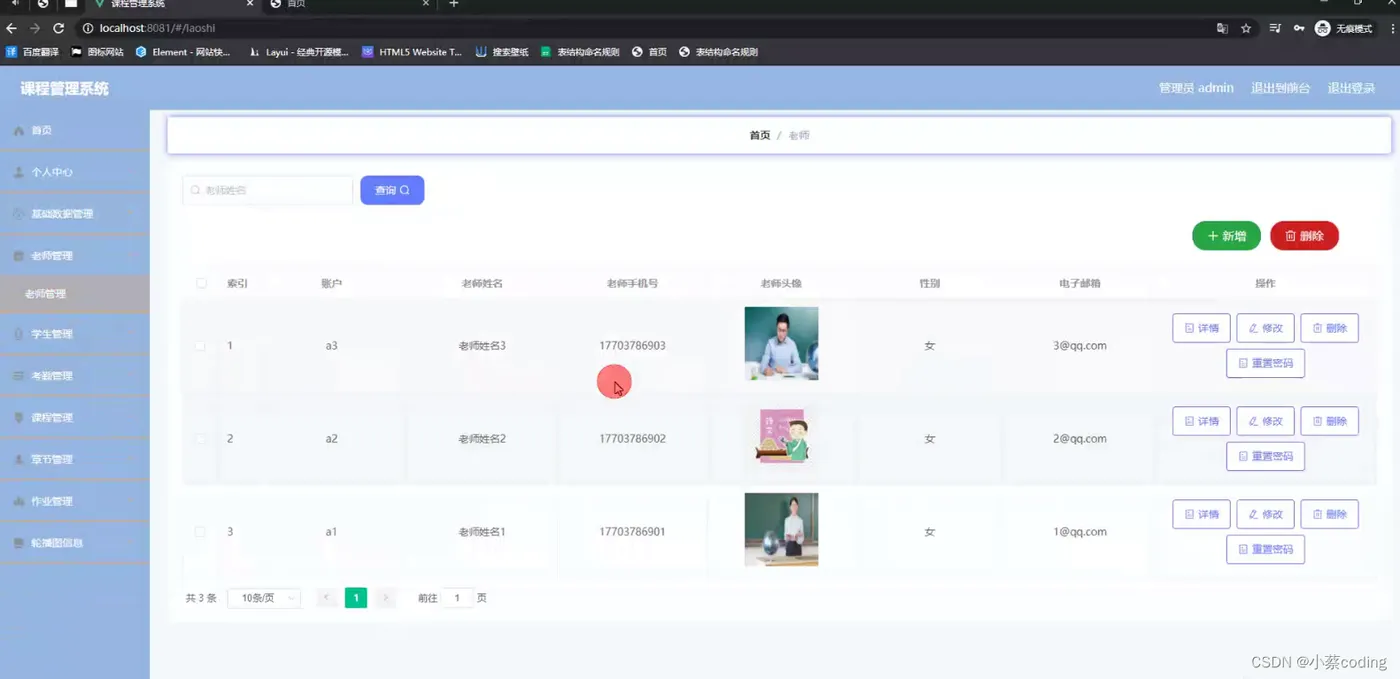
Task: Expand 基础数据管理 menu arrow
Action: [132, 214]
